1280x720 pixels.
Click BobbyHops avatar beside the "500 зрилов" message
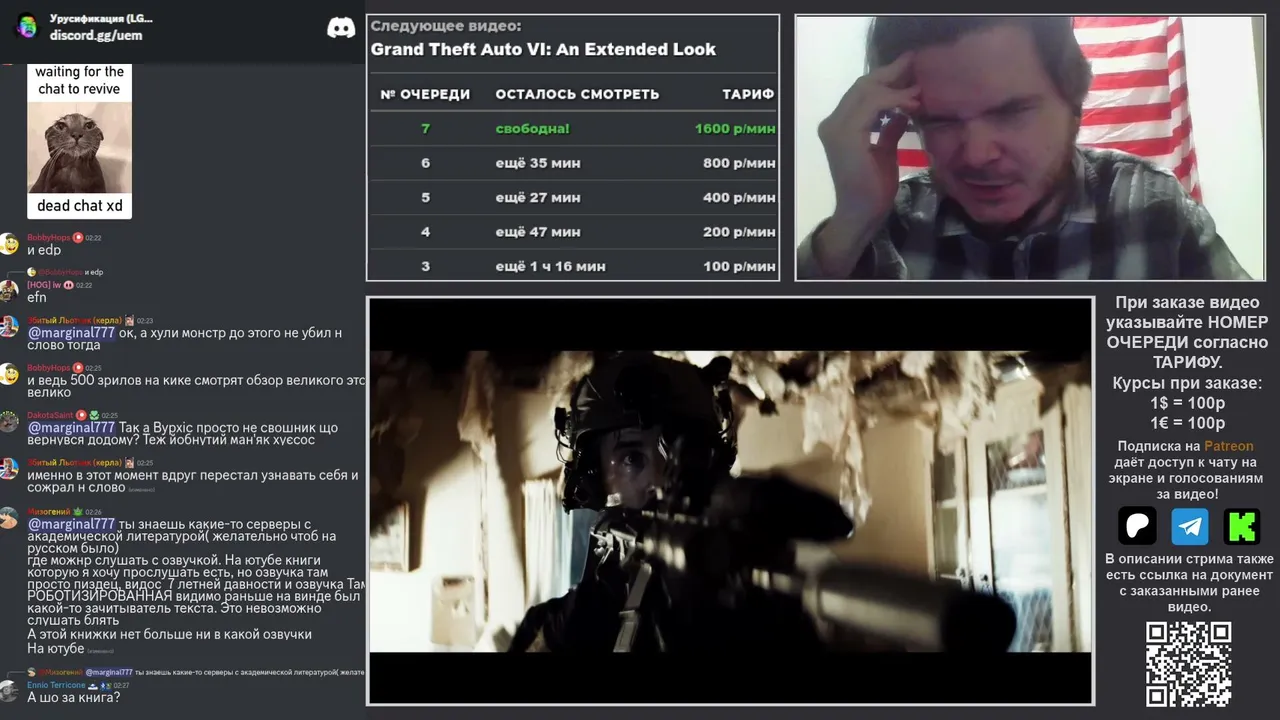[9, 374]
